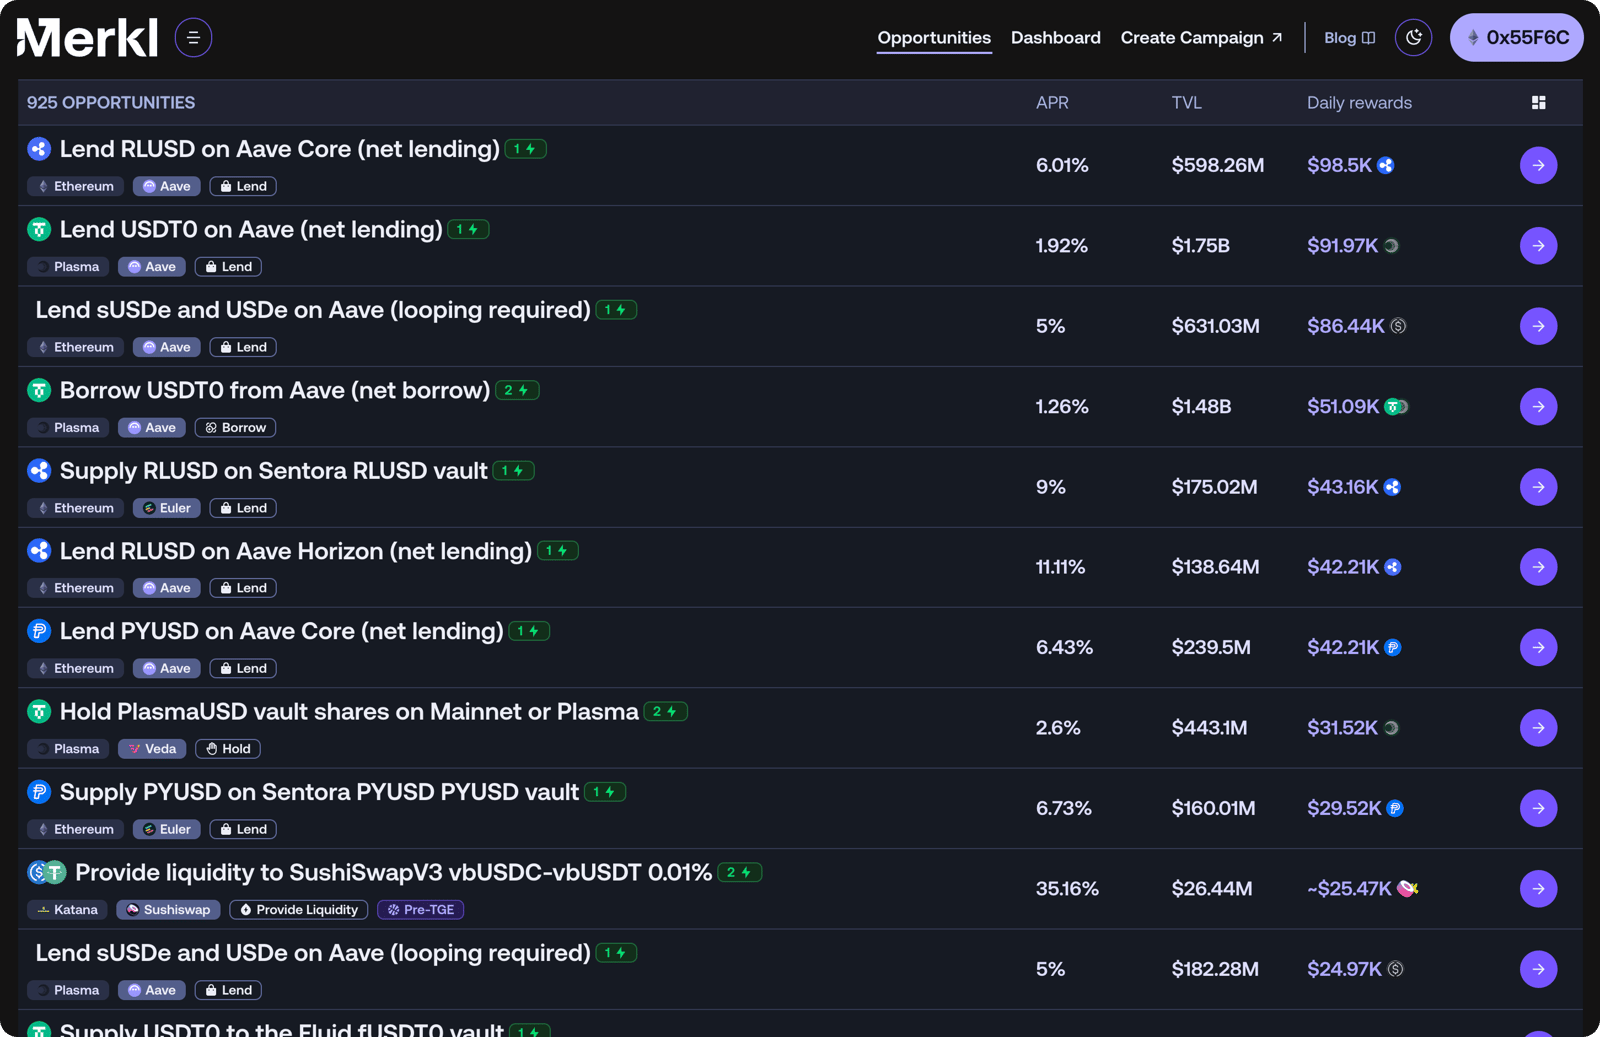Open Provide liquidity to SushiSwapV3 title
1600x1037 pixels.
393,873
